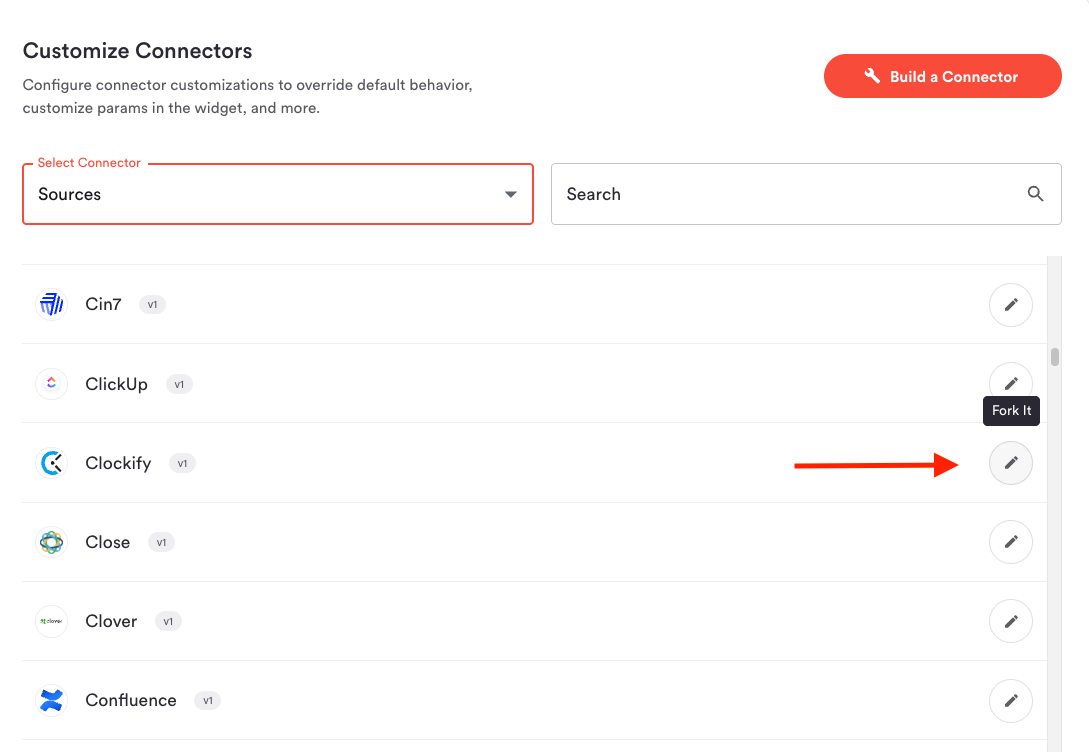Image resolution: width=1089 pixels, height=752 pixels.
Task: Select the Cin7 connector name
Action: pos(103,304)
